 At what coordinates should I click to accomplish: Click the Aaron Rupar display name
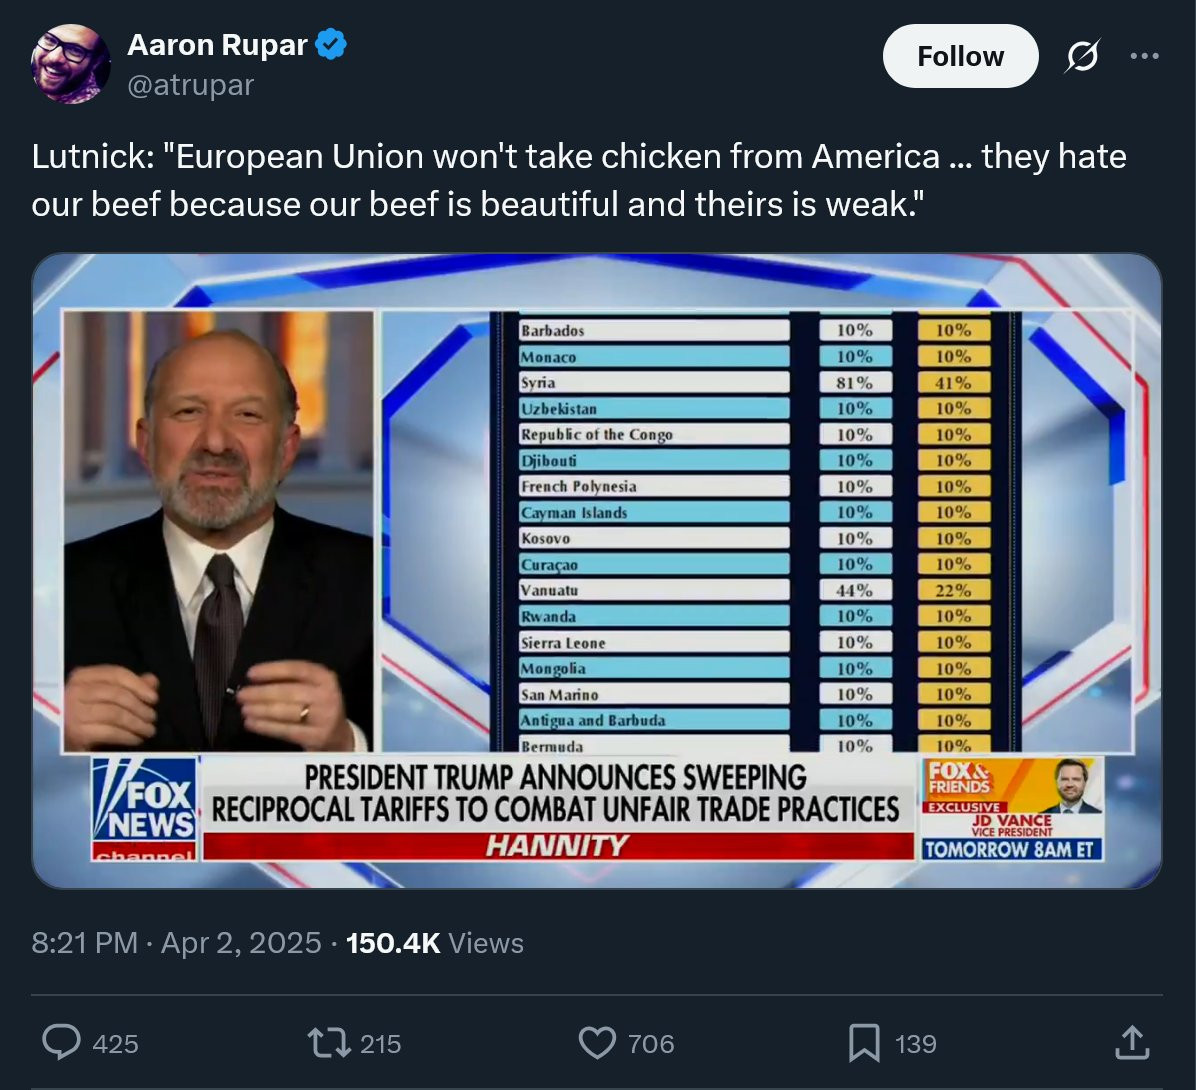[x=219, y=44]
